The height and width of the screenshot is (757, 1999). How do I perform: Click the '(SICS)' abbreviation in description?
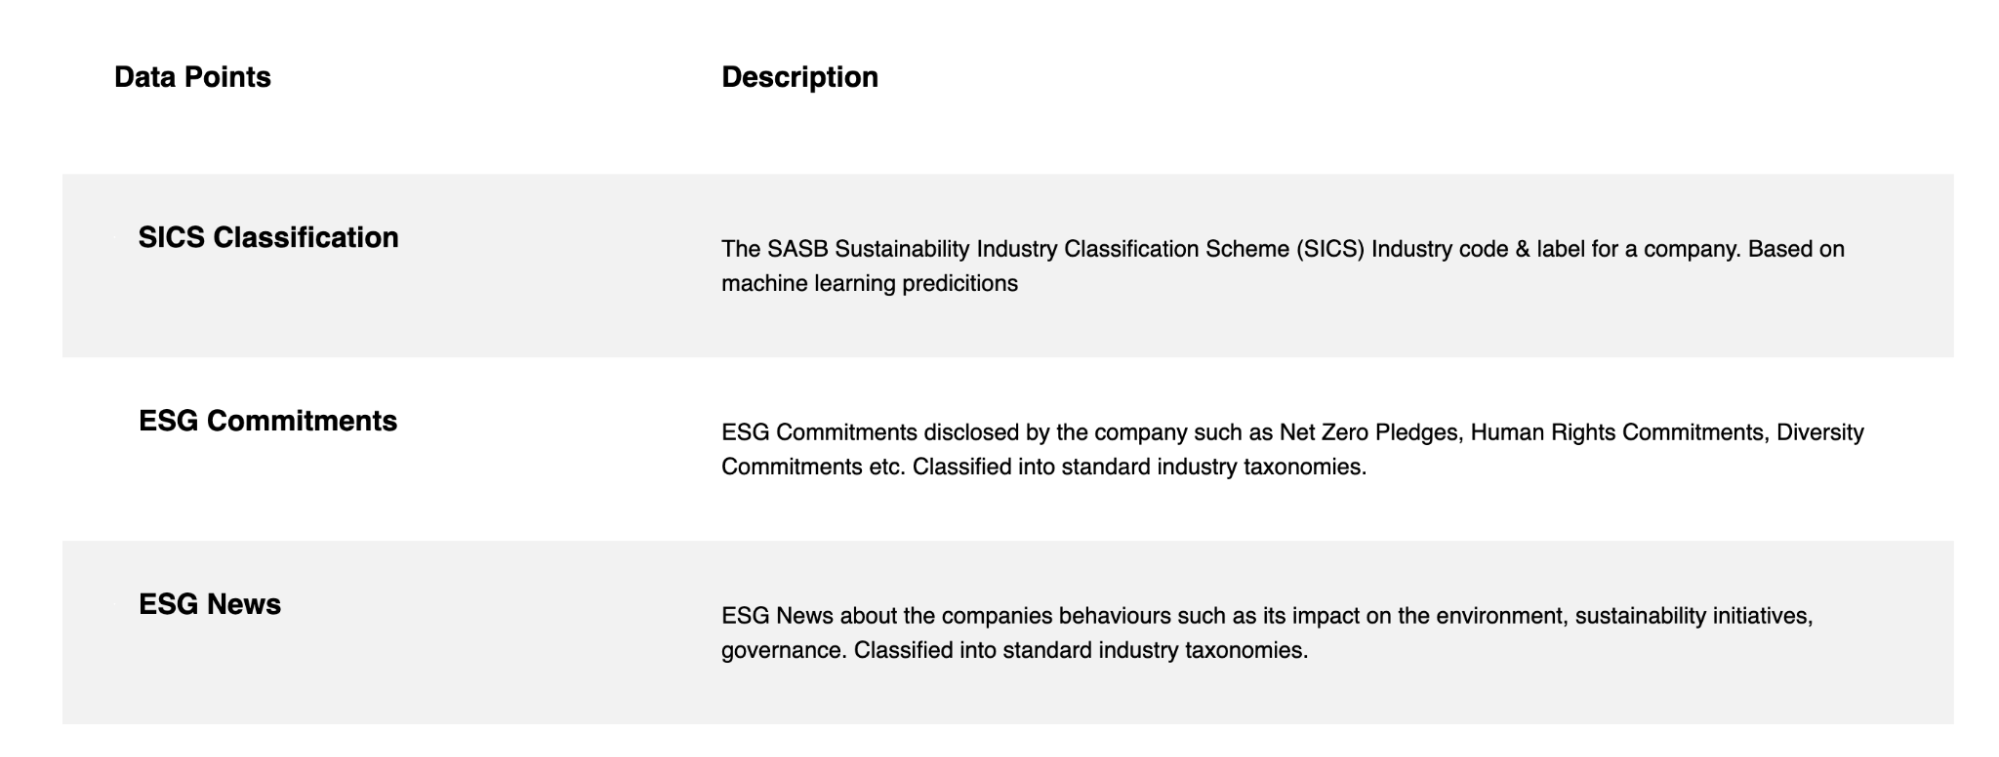(1331, 249)
